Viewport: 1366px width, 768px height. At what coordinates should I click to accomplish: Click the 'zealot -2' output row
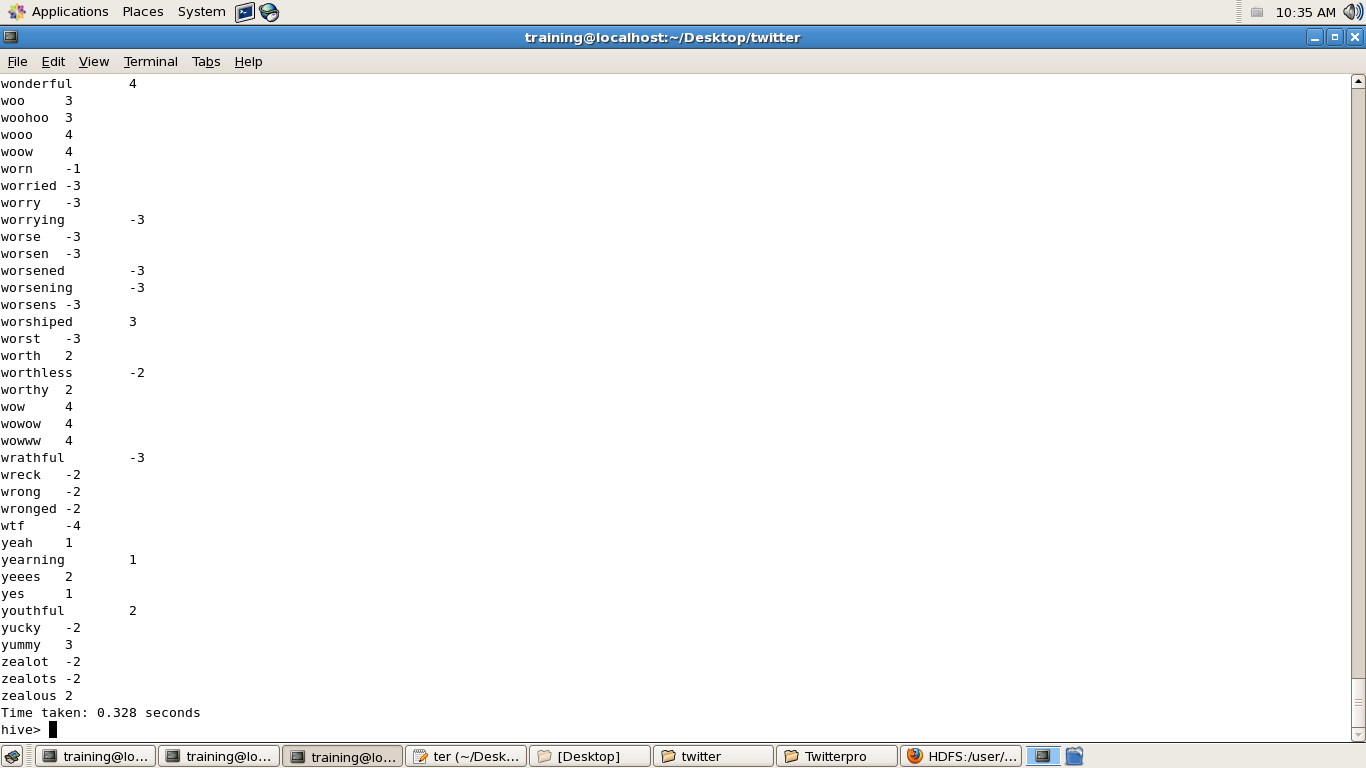(41, 662)
